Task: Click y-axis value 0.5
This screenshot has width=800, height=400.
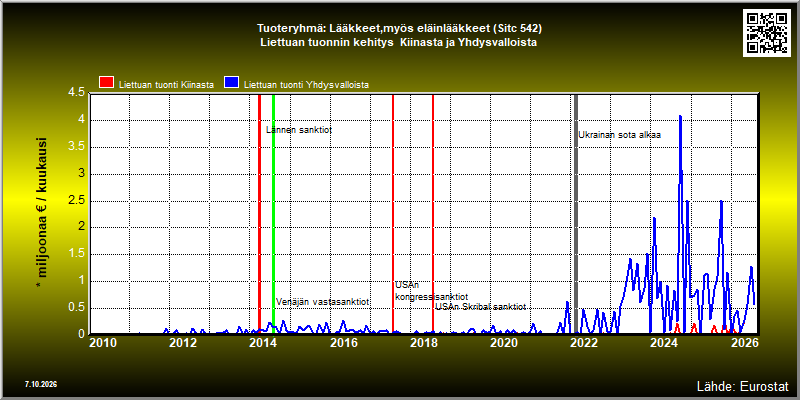Action: tap(76, 308)
